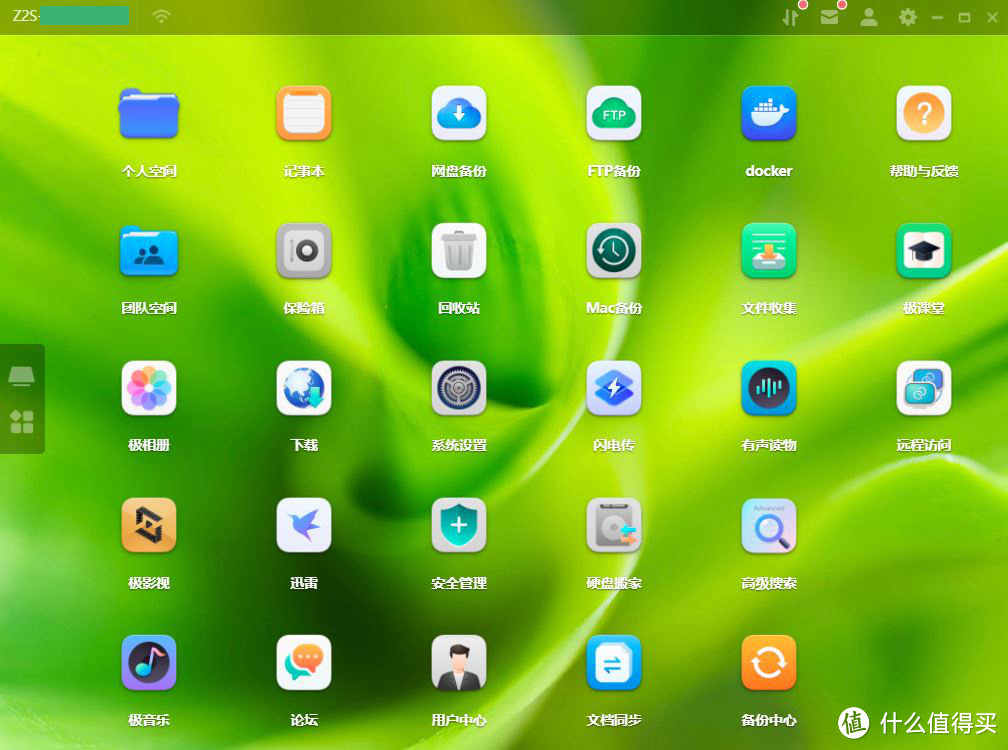This screenshot has width=1008, height=750.
Task: Open the message envelope notifications
Action: click(829, 17)
